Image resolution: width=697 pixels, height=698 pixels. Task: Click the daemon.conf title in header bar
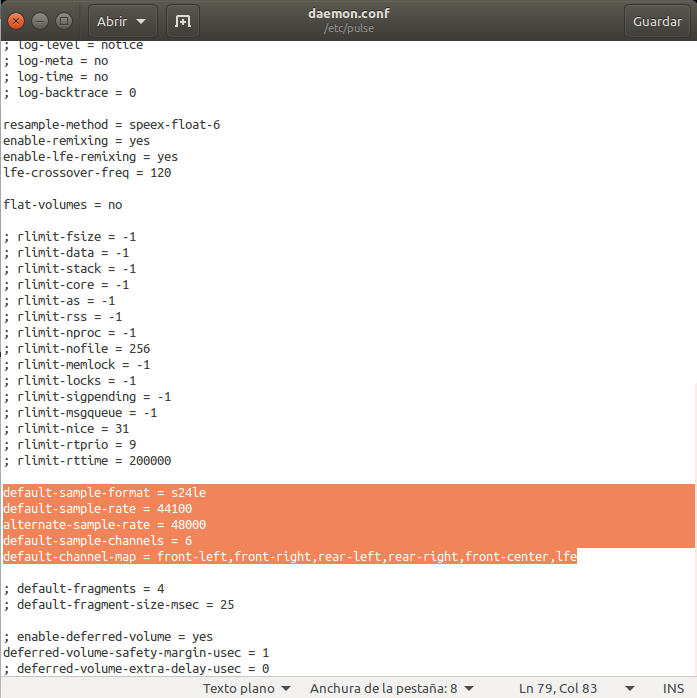(348, 14)
